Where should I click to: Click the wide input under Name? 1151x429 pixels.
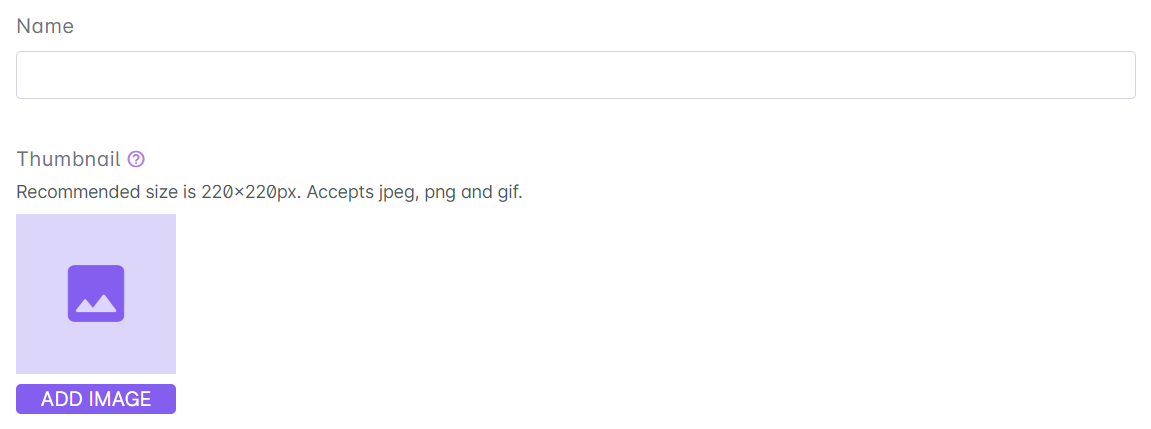tap(575, 75)
